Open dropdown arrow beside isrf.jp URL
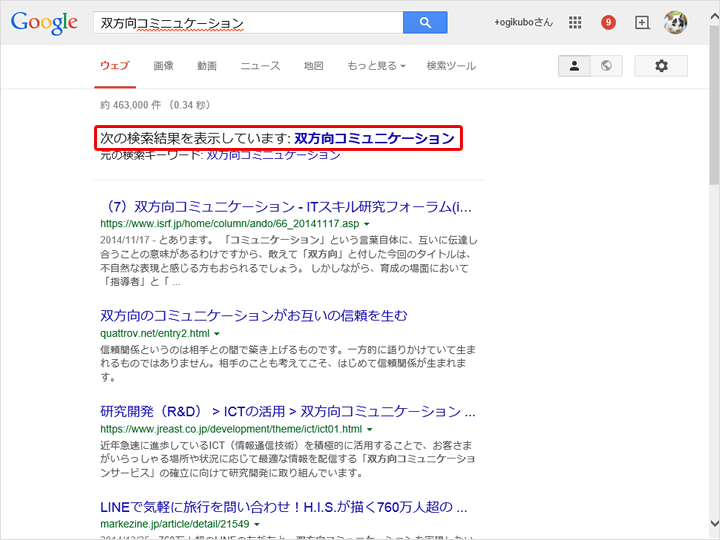 [x=366, y=224]
